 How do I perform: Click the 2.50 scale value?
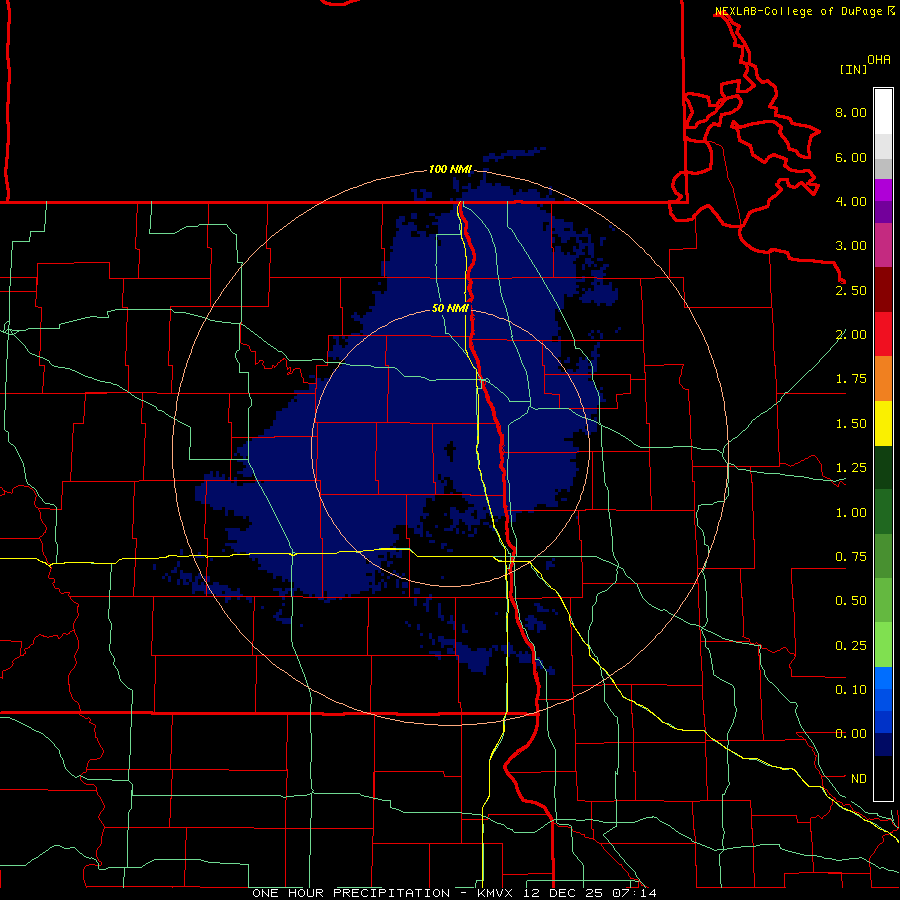(851, 290)
